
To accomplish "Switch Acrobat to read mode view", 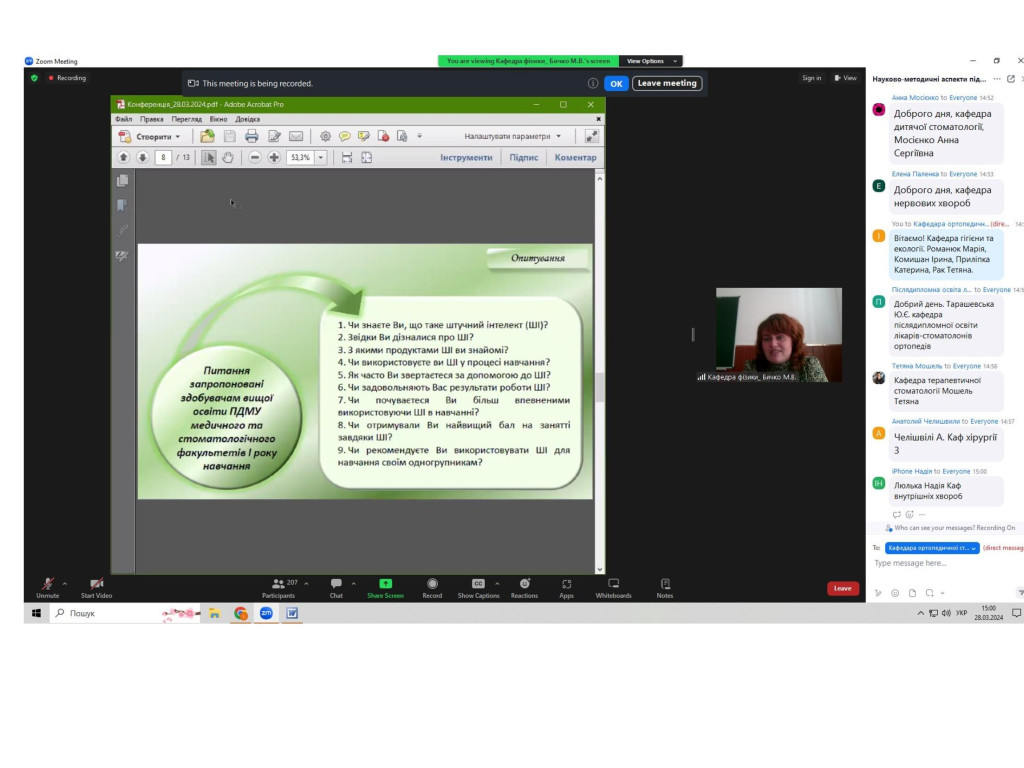I will 592,136.
